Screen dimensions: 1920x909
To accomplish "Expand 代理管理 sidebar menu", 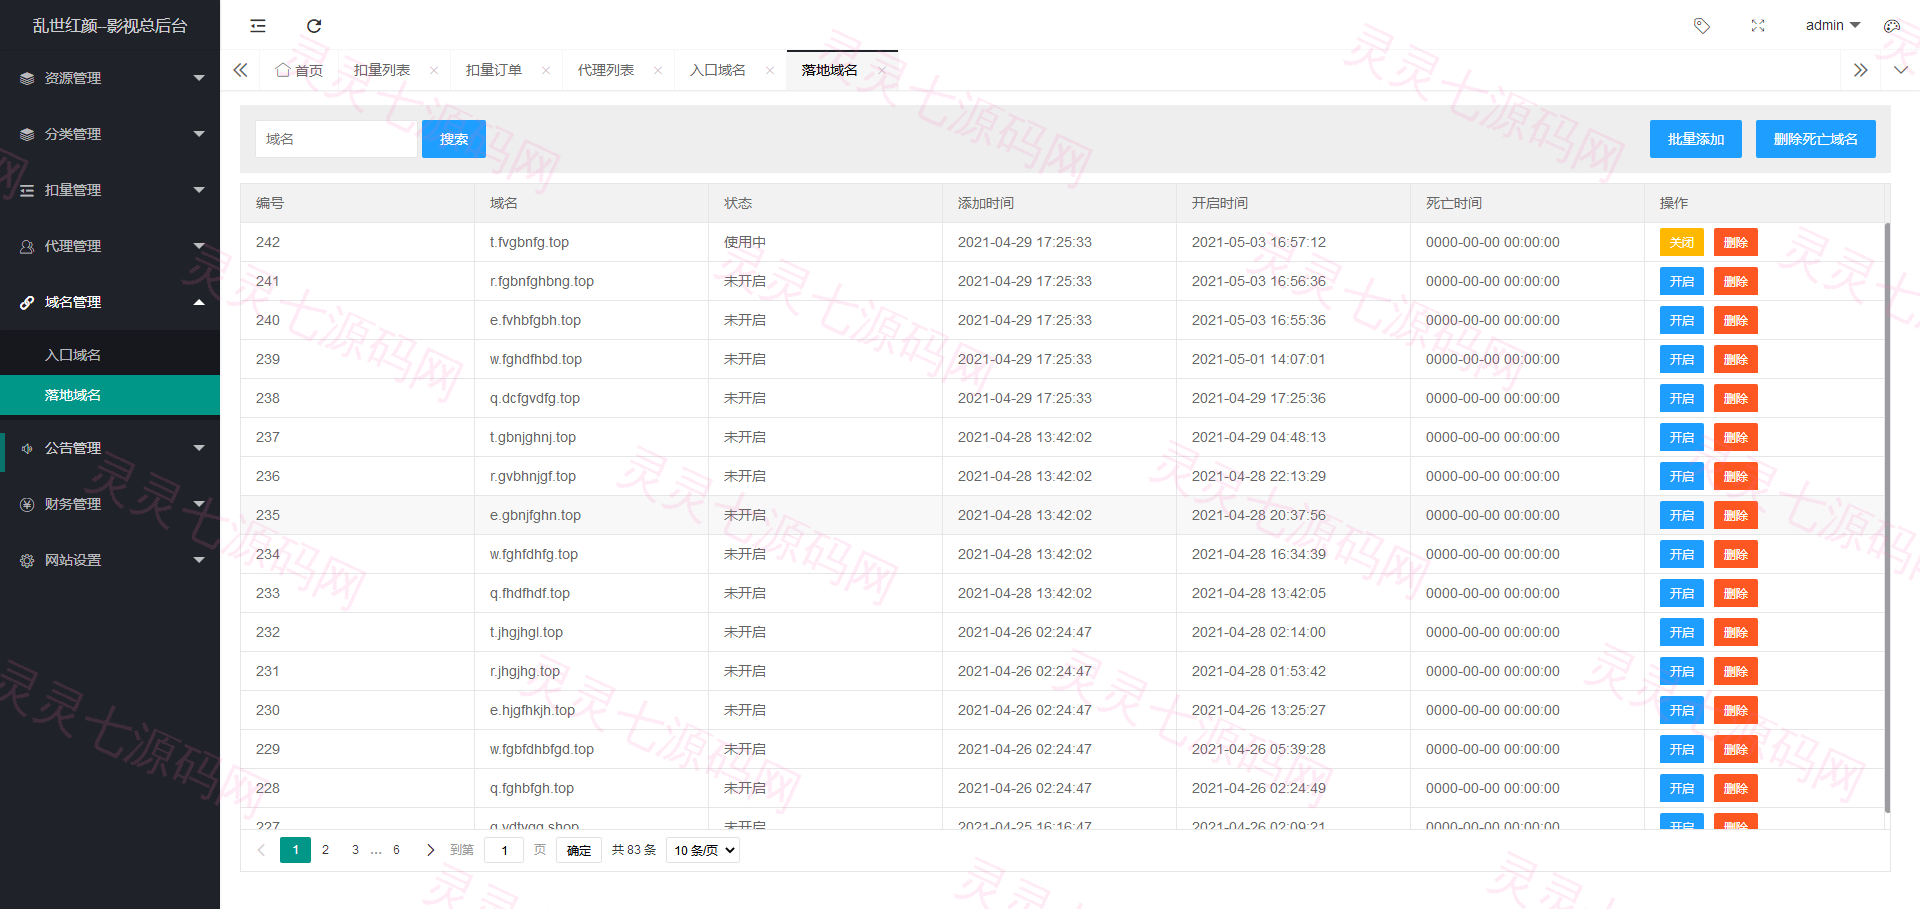I will point(110,246).
